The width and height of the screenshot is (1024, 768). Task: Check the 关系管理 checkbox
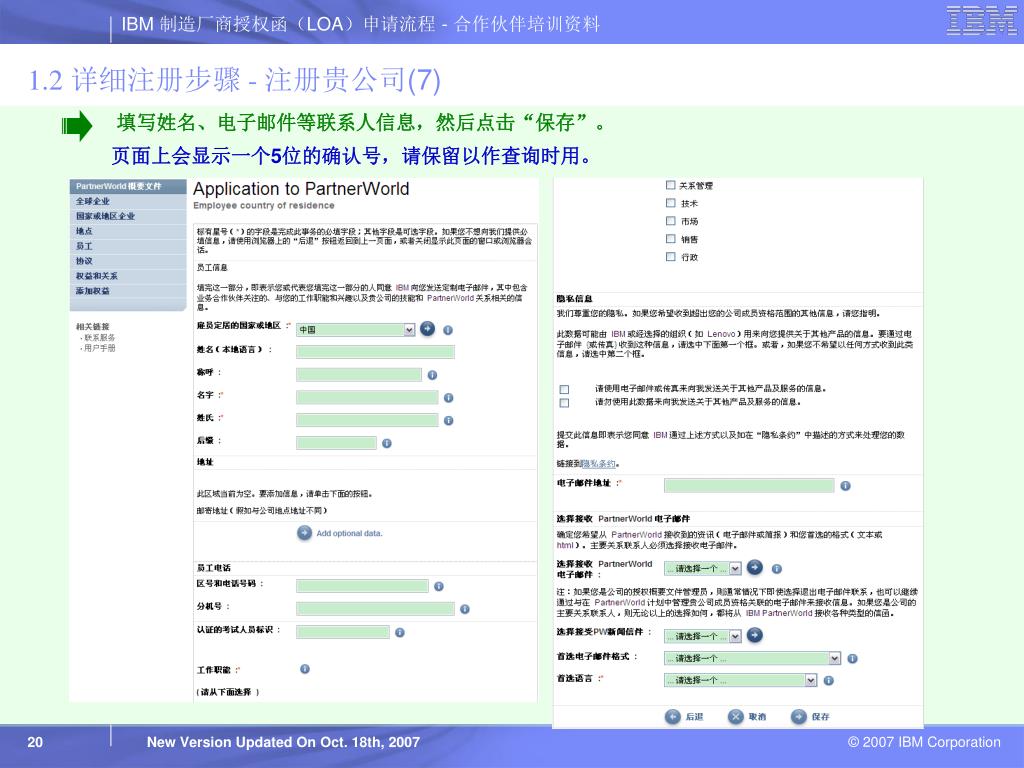click(670, 185)
